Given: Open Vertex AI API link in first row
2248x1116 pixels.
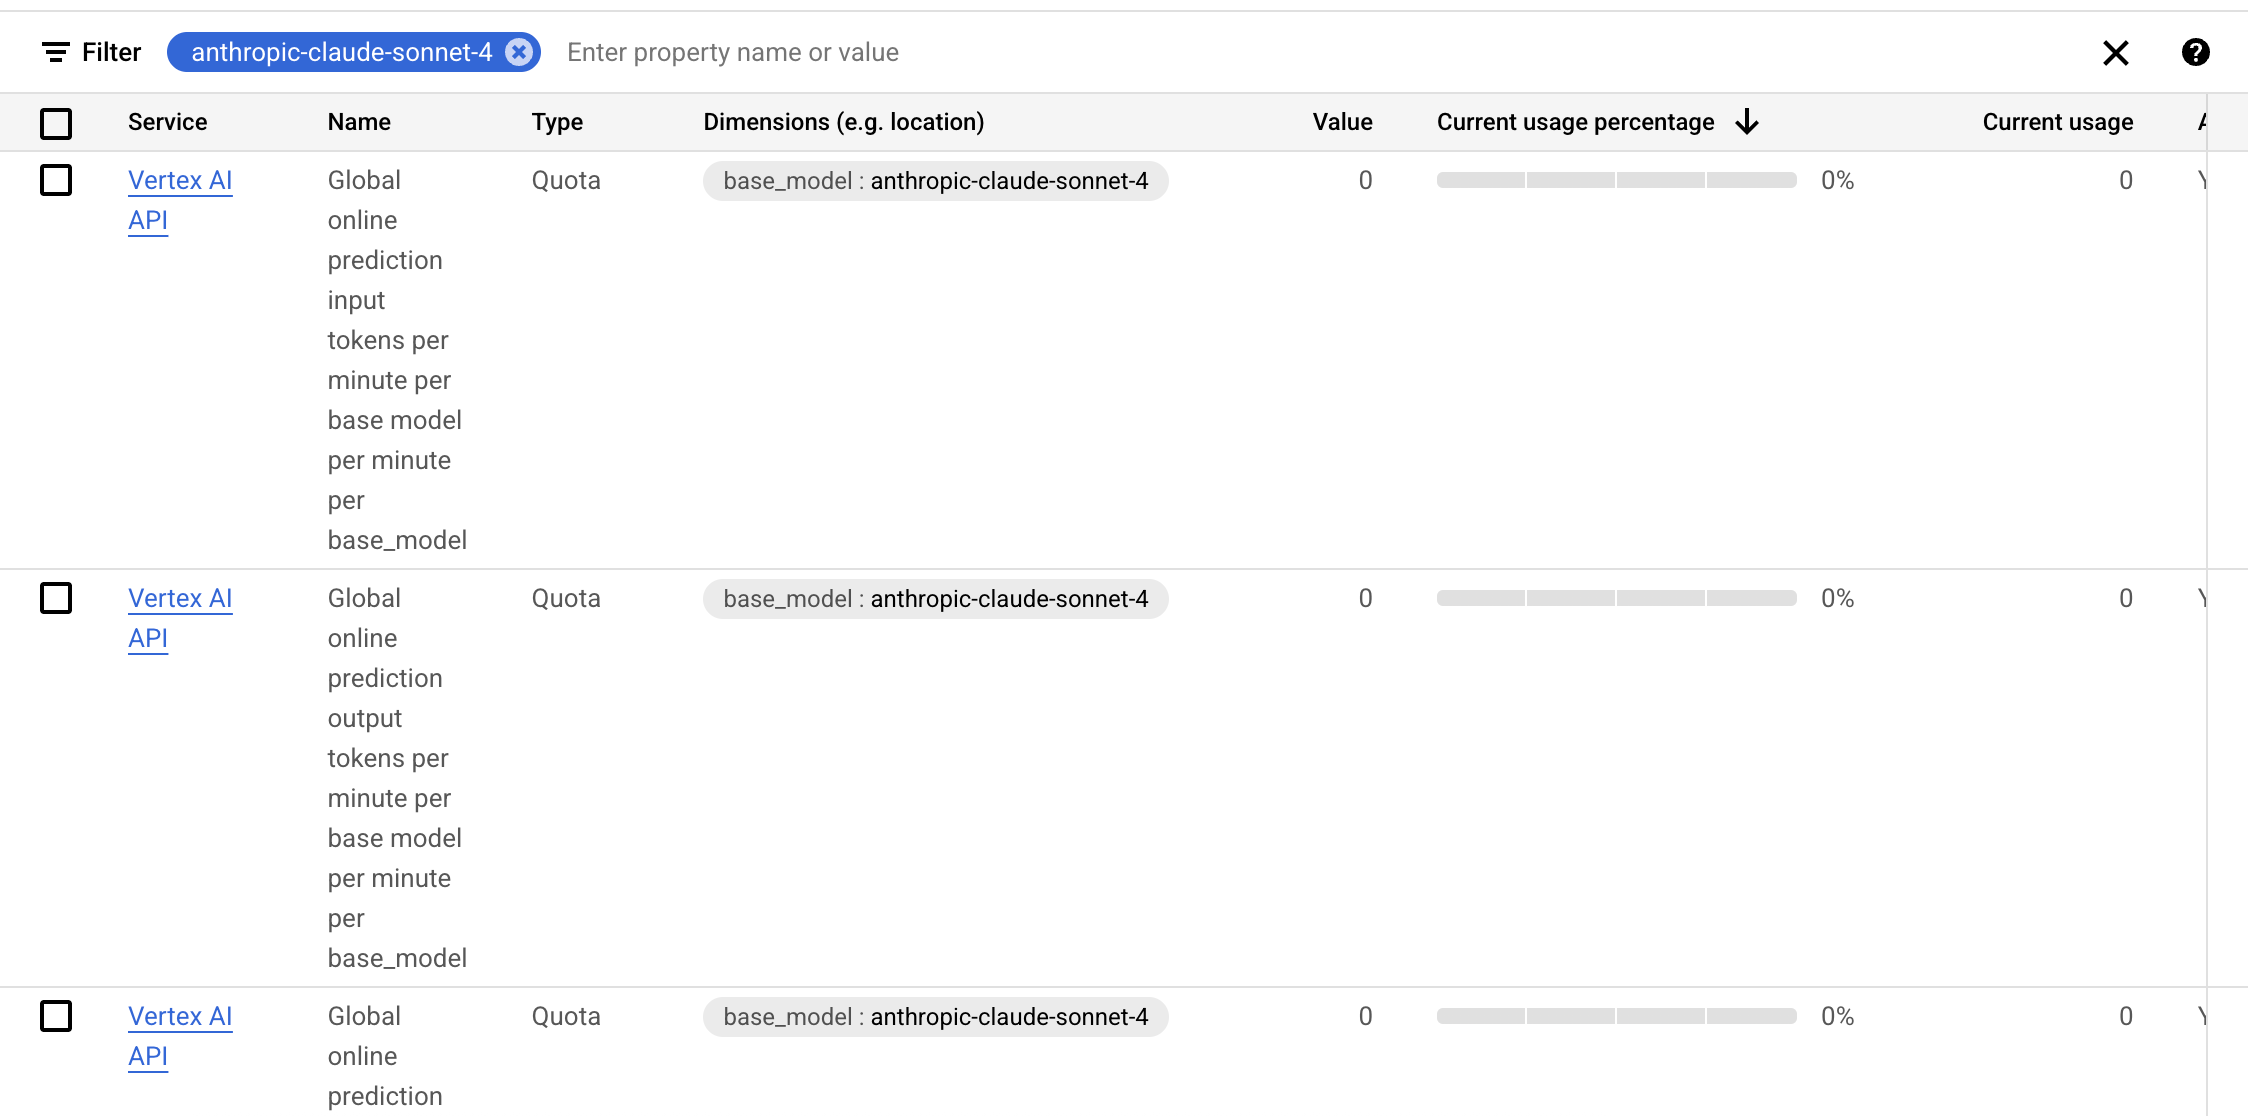Looking at the screenshot, I should point(180,200).
